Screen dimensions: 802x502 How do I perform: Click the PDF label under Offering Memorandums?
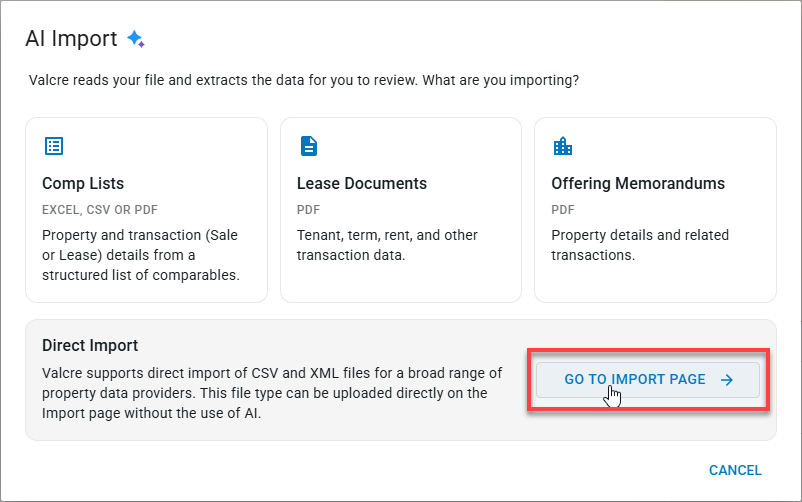tap(563, 210)
